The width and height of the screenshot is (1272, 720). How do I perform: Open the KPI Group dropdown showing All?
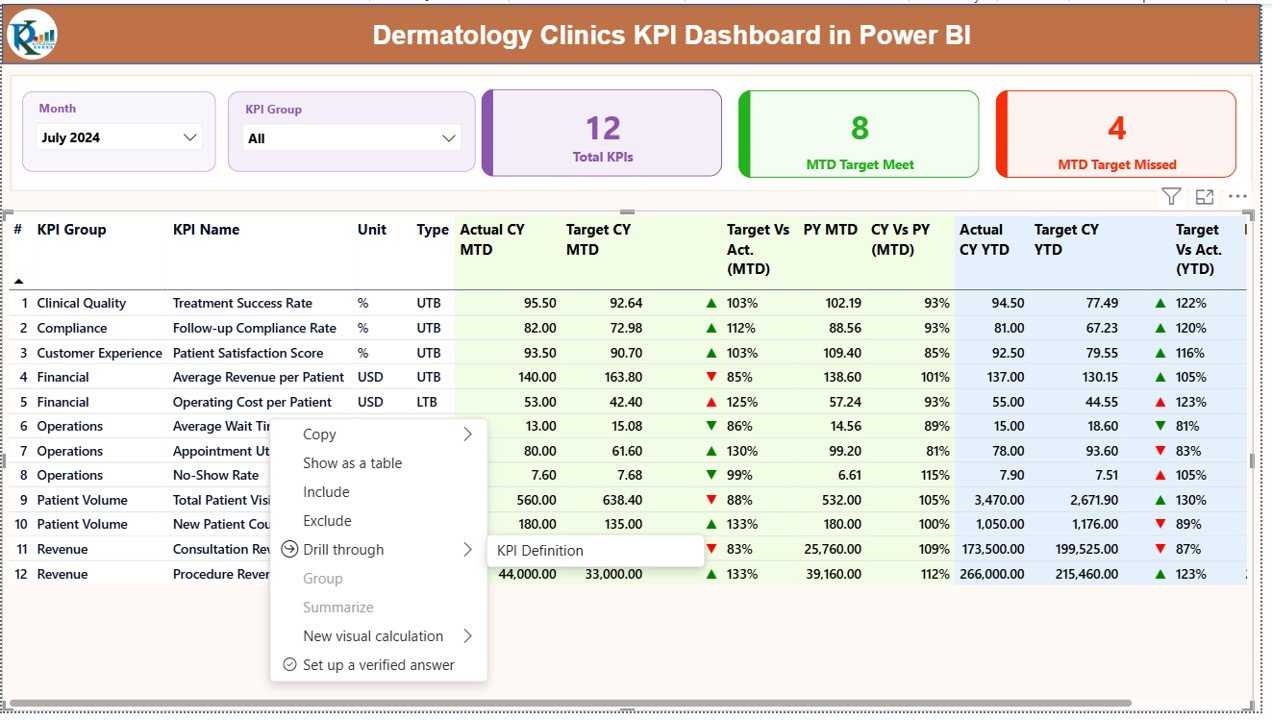tap(351, 138)
